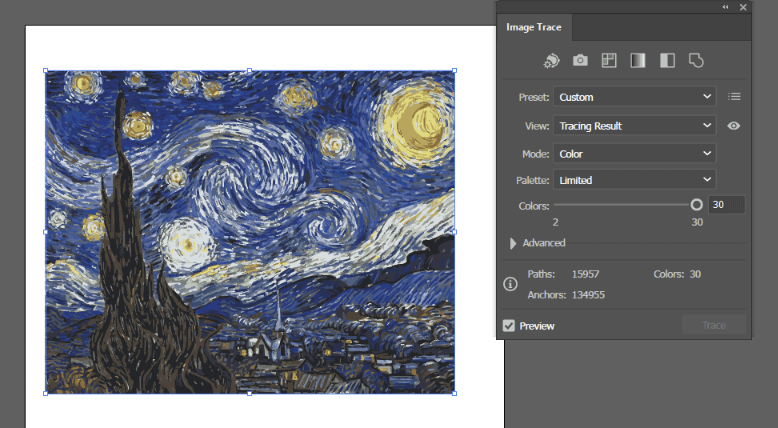Click the disabled Trace button
This screenshot has height=428, width=778.
pos(713,325)
